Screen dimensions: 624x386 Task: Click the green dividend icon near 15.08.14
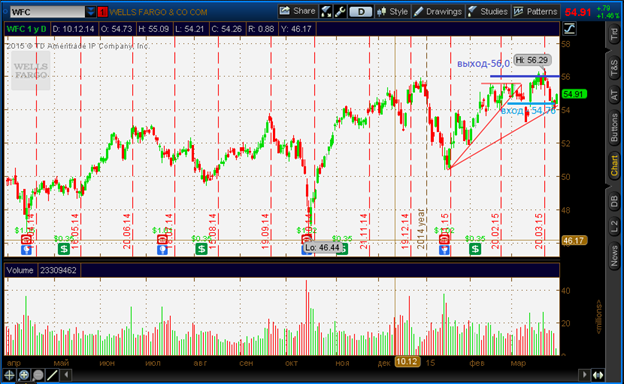(201, 249)
